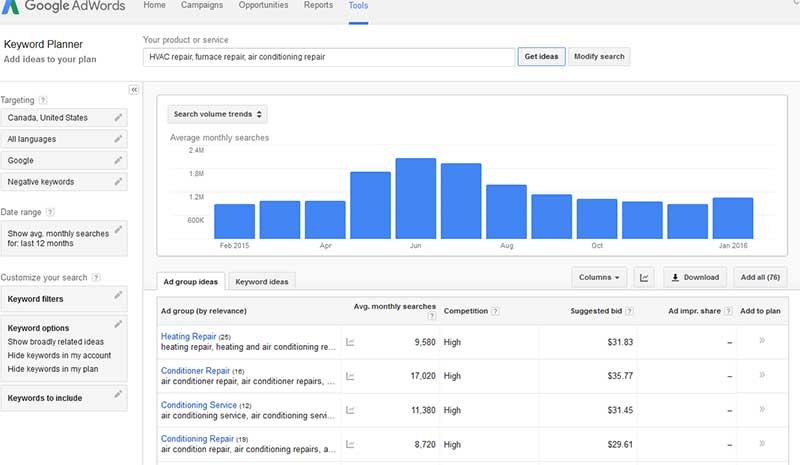
Task: Open the Campaigns menu in the top navigation
Action: [202, 5]
